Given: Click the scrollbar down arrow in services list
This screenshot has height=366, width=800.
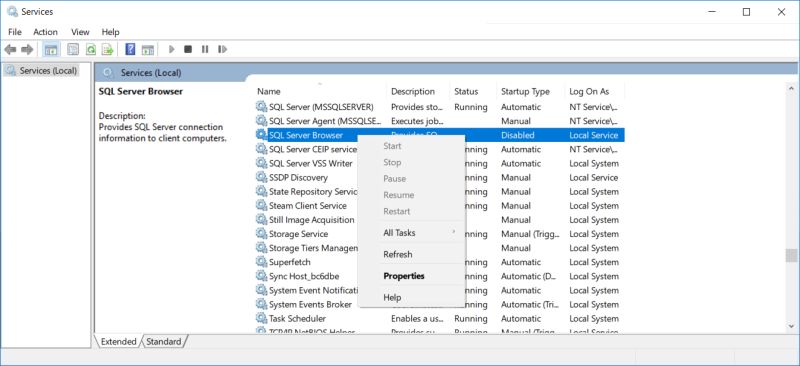Looking at the screenshot, I should (x=791, y=326).
